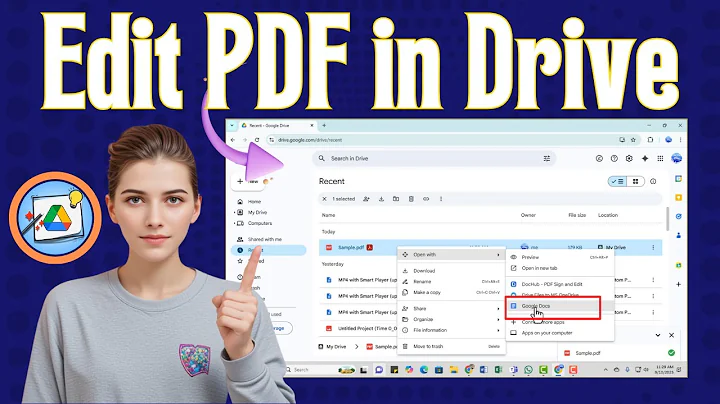
Task: Launch Word from the taskbar
Action: (484, 370)
